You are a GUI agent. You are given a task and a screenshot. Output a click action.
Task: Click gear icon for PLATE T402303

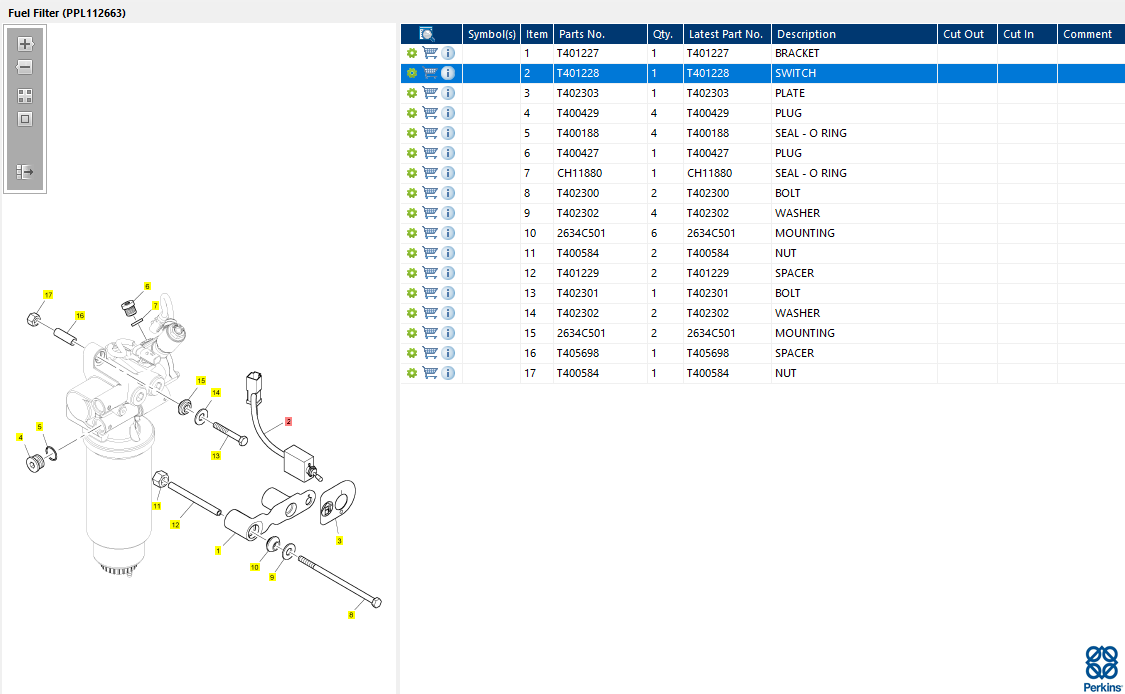click(412, 93)
